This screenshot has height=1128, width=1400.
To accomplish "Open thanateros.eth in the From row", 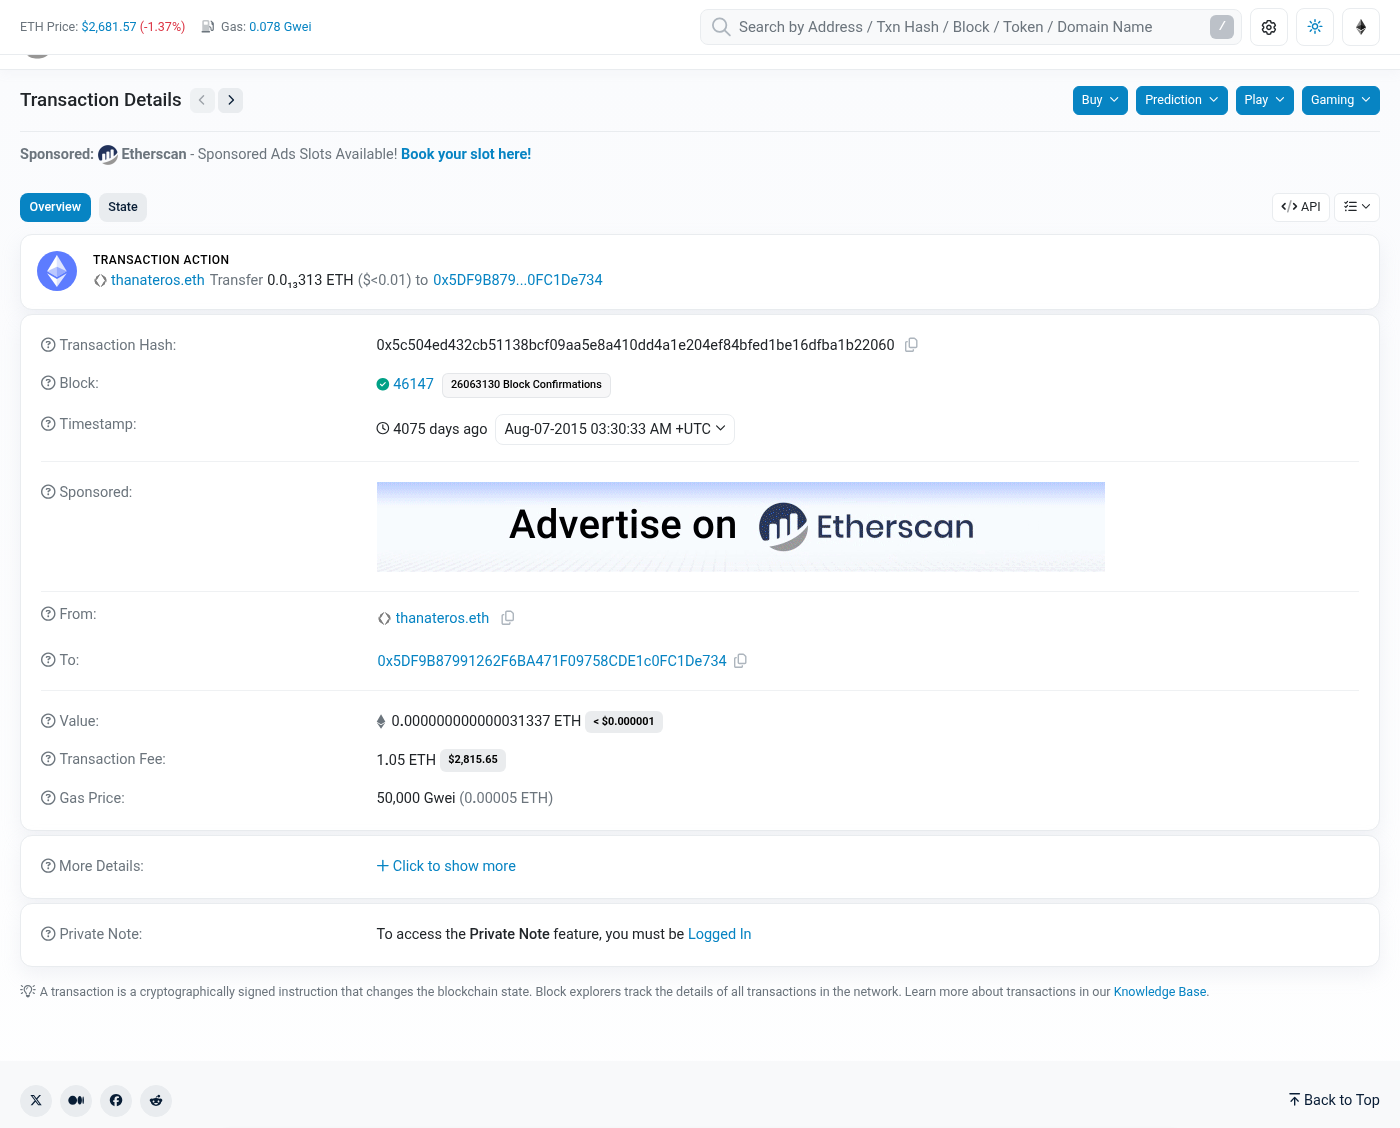I will 442,618.
